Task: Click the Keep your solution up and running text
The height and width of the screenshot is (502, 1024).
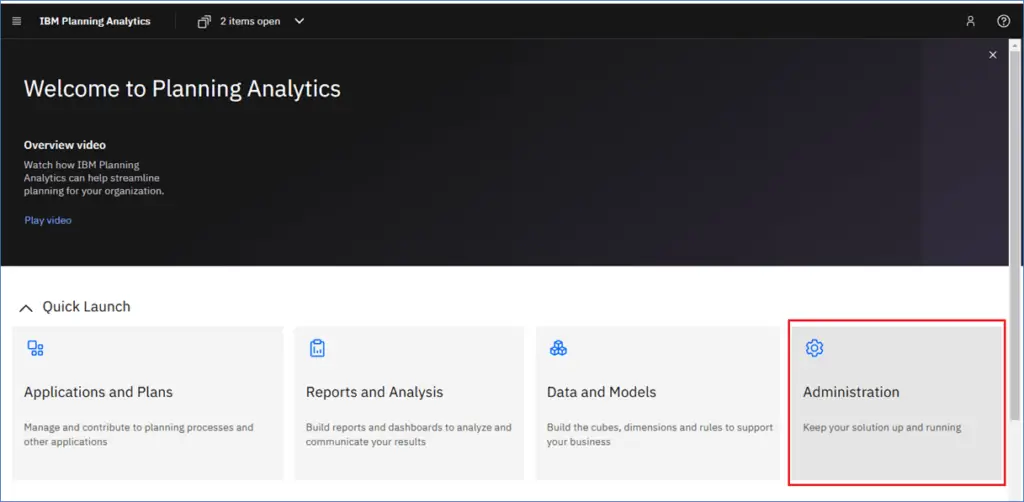Action: point(882,428)
